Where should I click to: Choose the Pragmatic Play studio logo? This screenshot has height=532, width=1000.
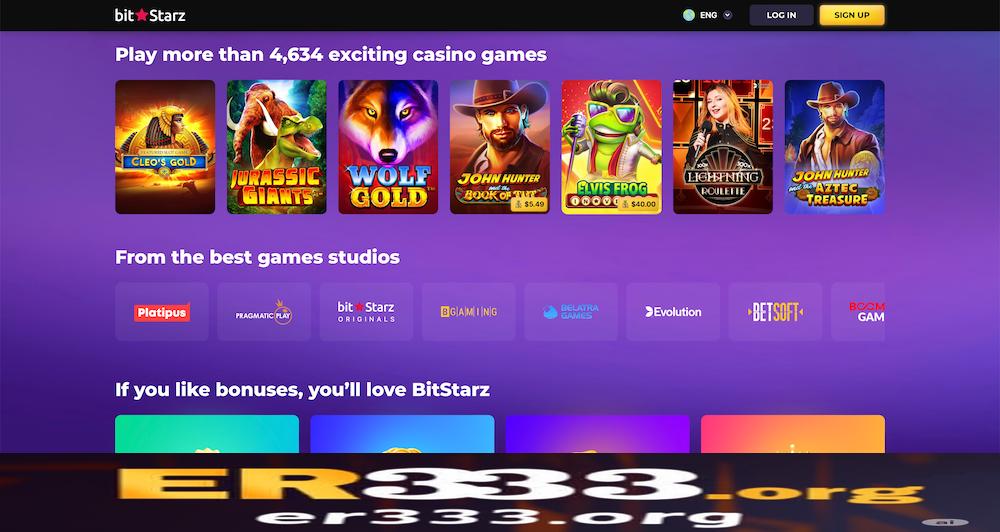pyautogui.click(x=264, y=312)
